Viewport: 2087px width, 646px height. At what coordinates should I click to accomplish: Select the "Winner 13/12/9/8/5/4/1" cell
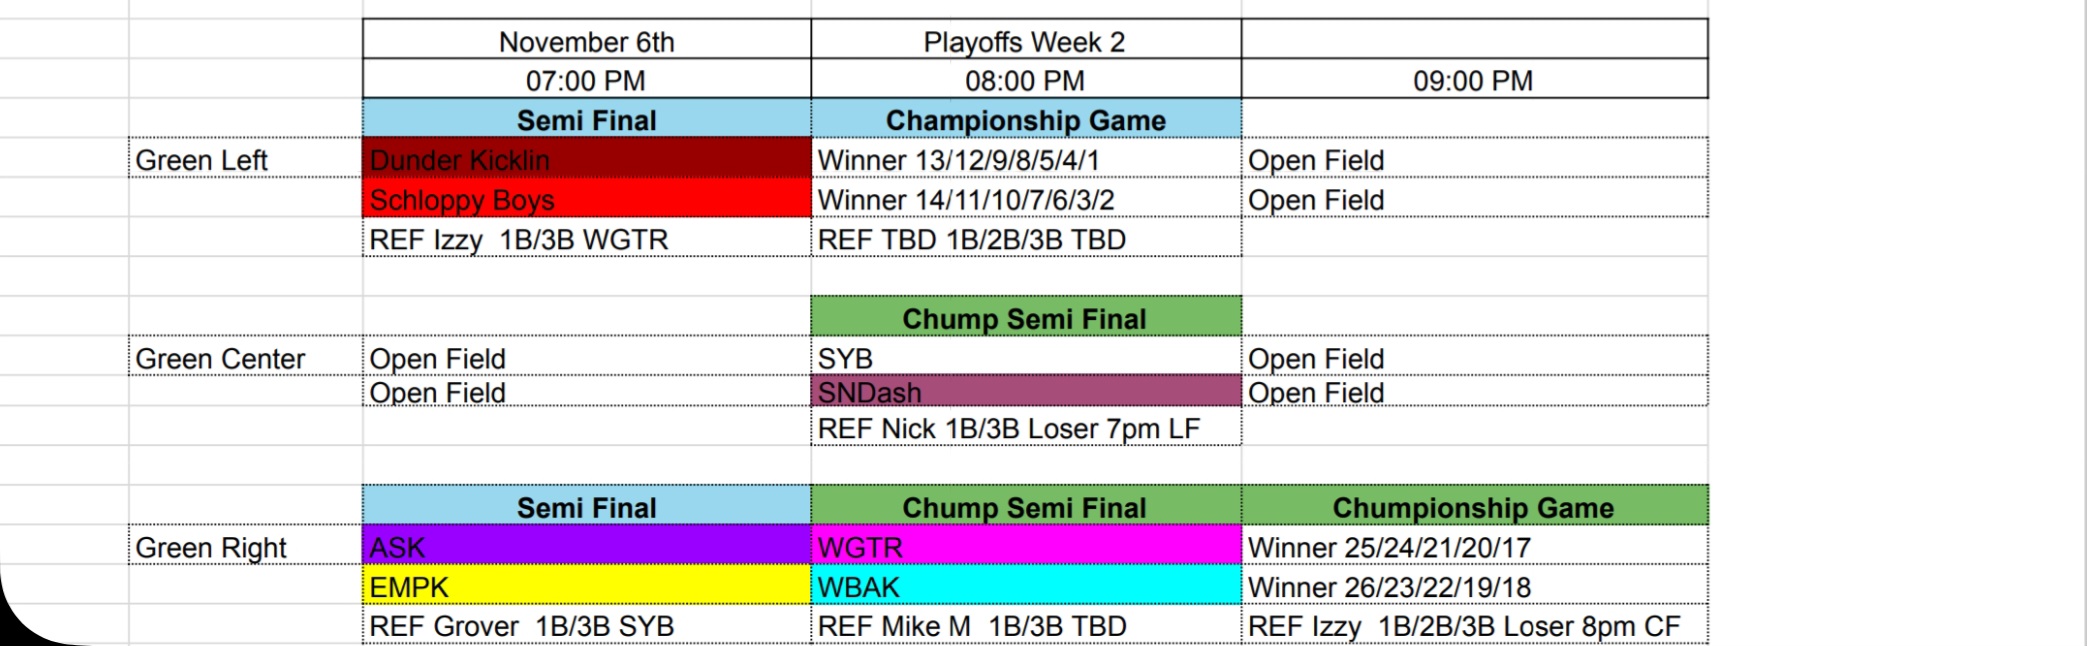tap(1025, 159)
